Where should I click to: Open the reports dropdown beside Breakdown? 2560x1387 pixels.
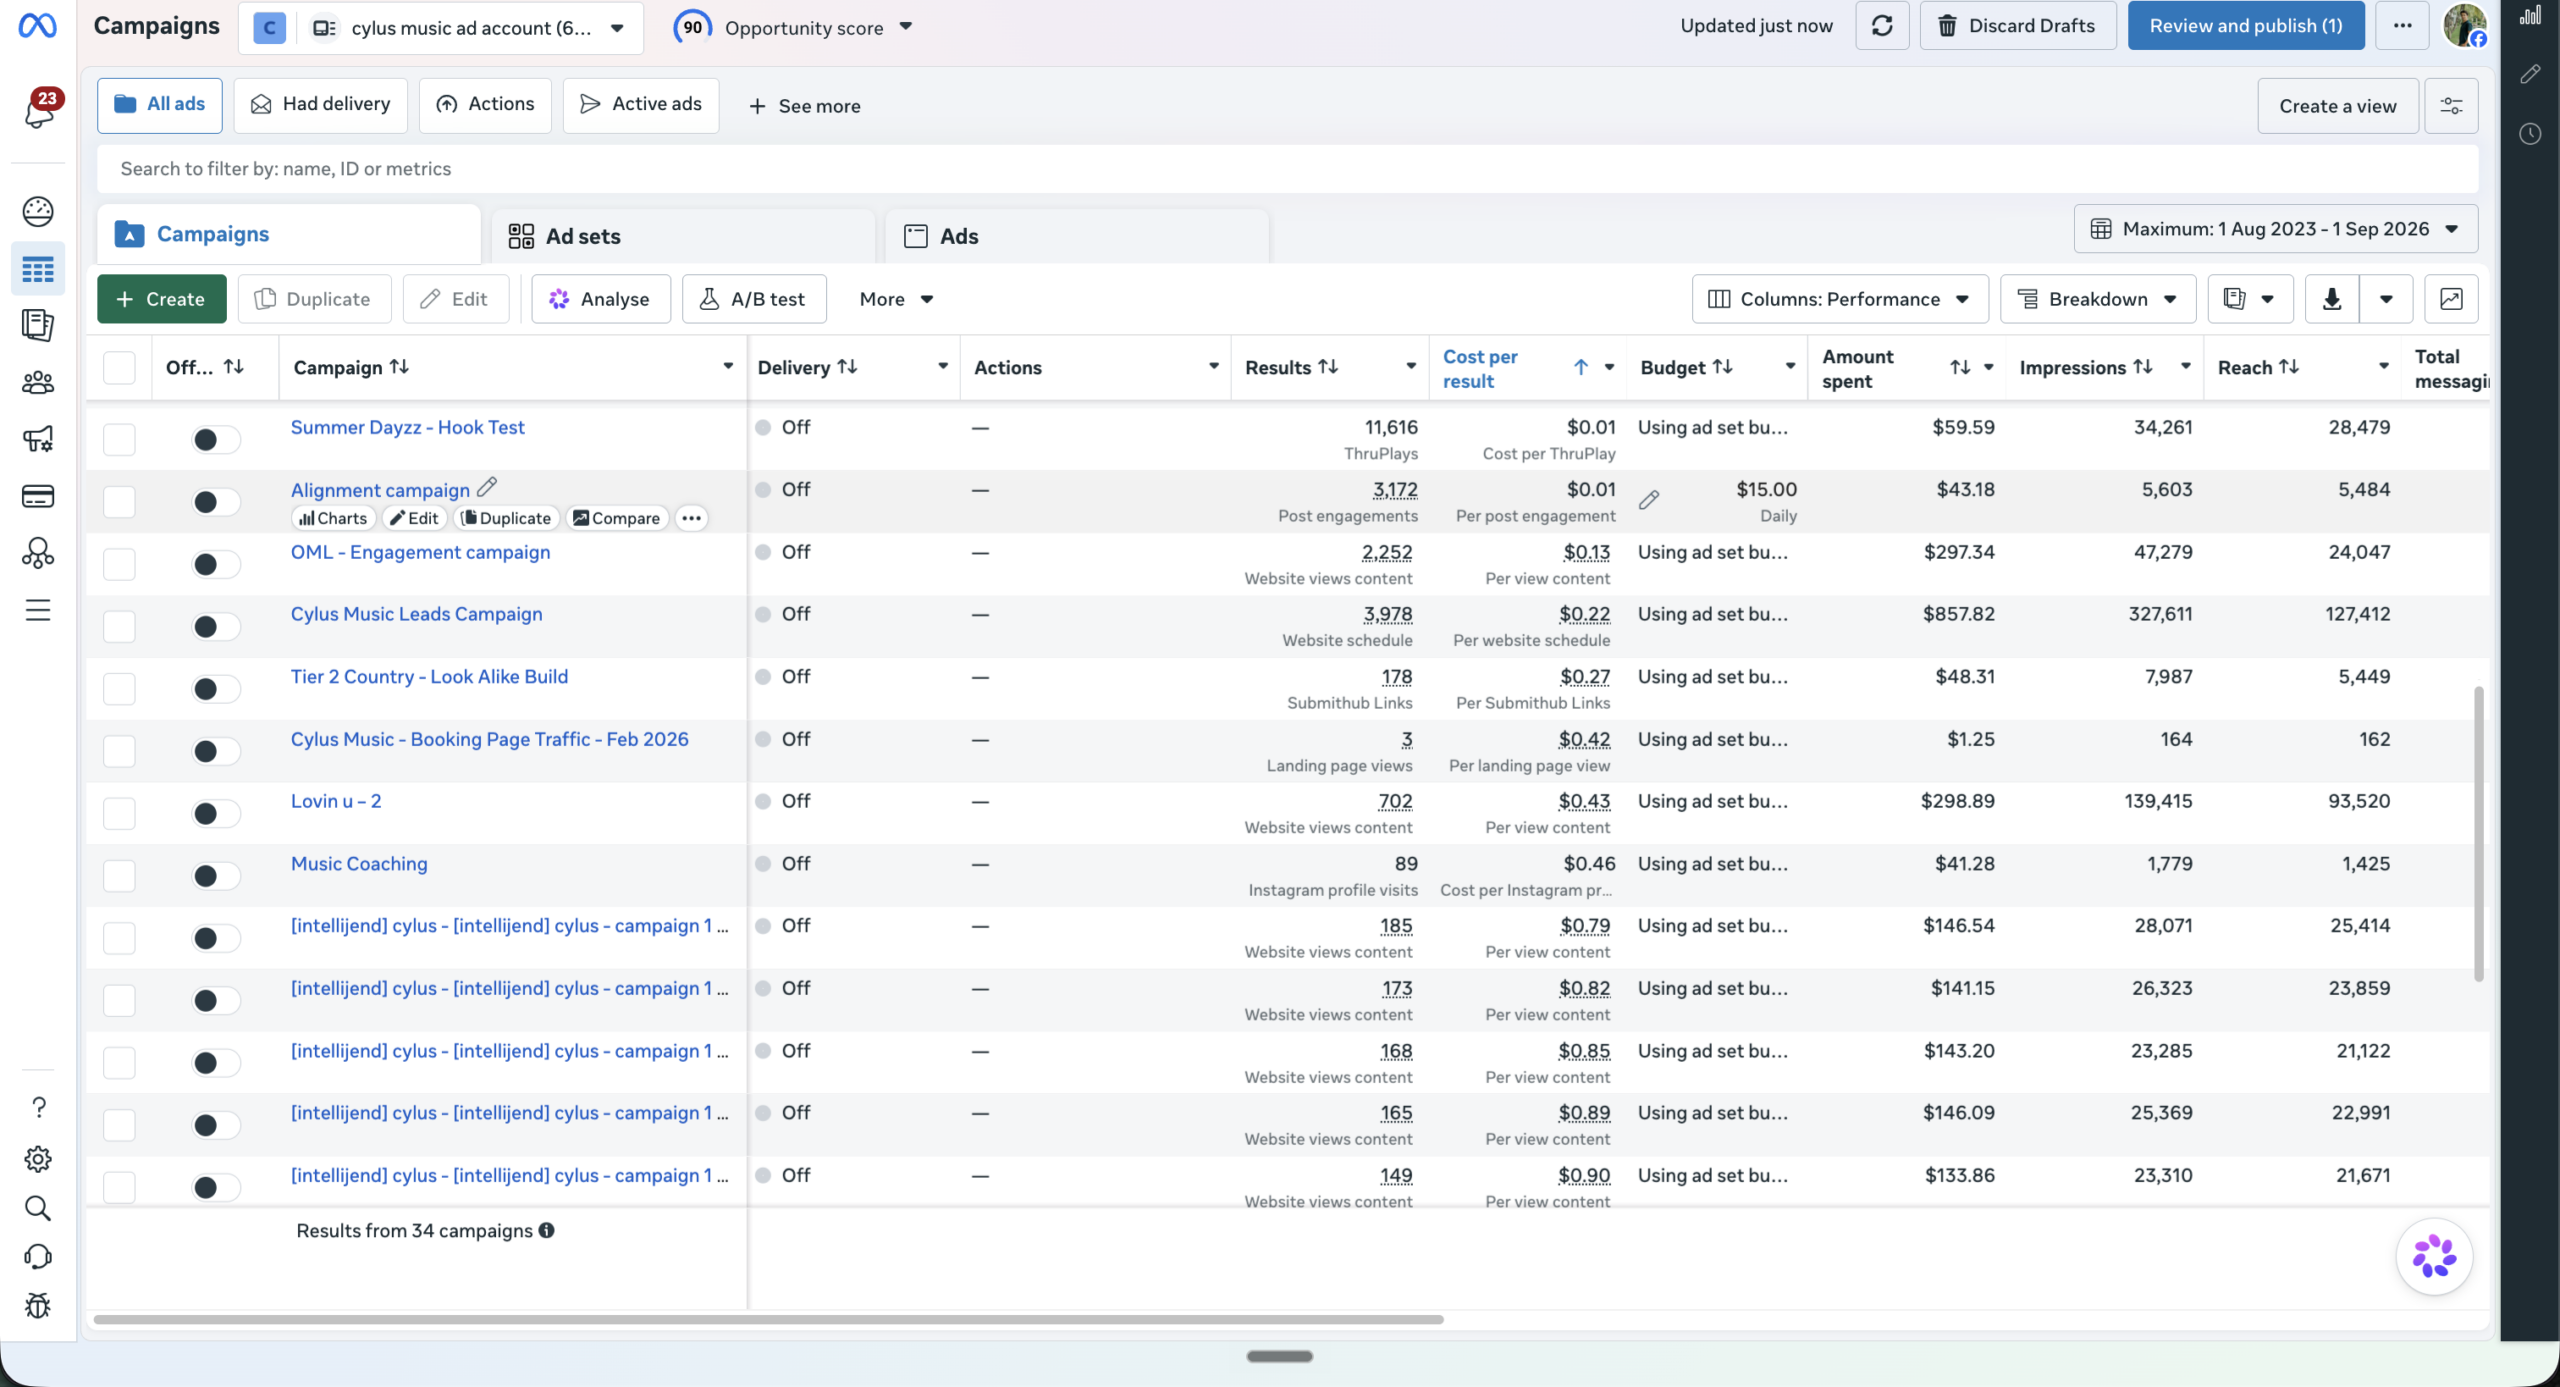click(x=2250, y=299)
